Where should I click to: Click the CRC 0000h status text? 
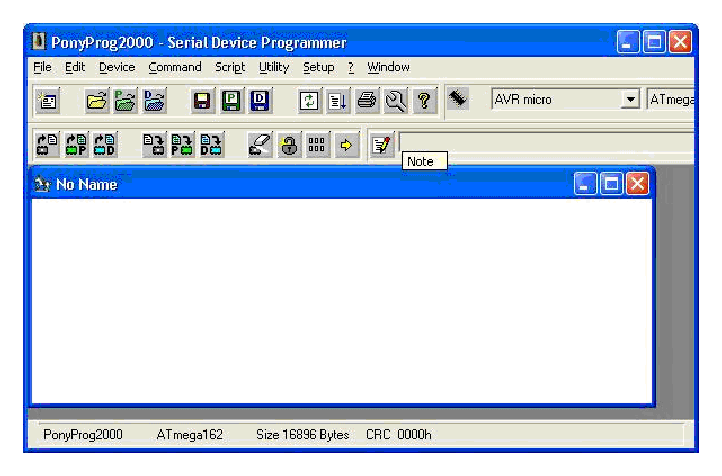[x=399, y=435]
